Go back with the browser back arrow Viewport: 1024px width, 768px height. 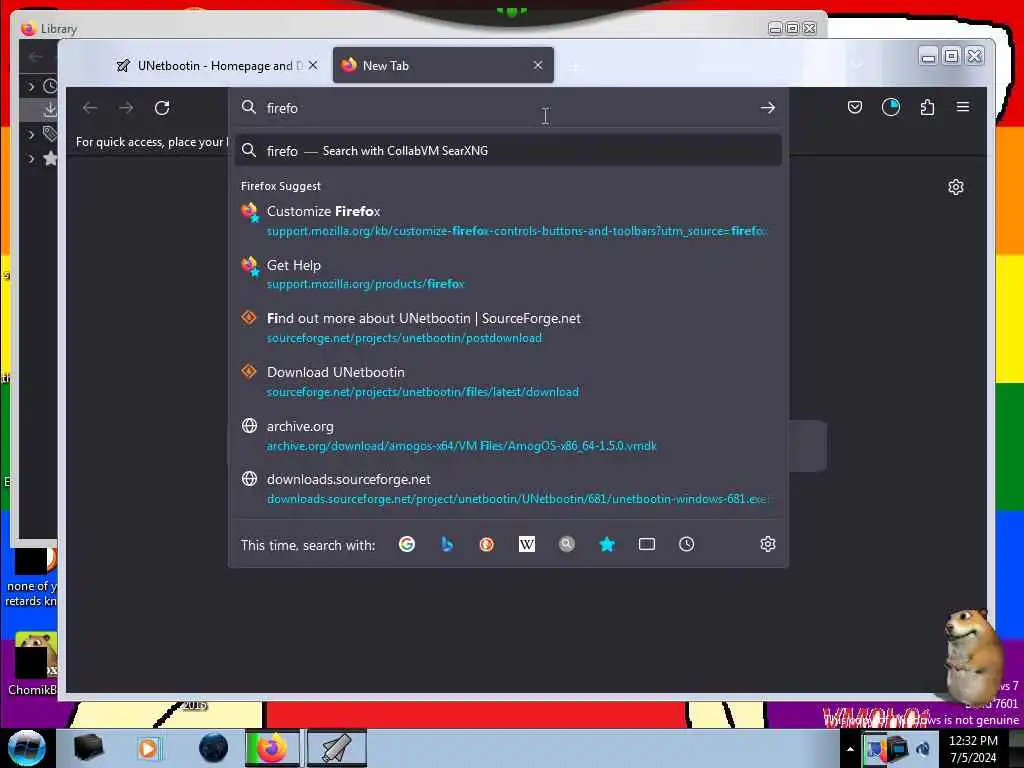click(90, 108)
